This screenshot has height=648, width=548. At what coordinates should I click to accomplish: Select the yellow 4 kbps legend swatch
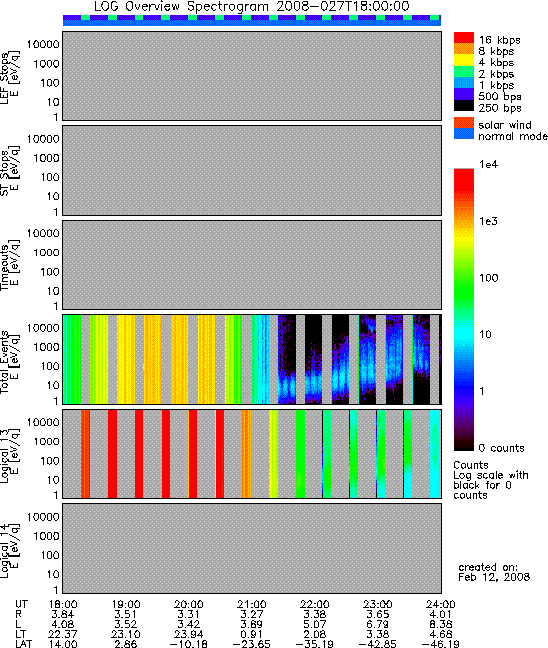(464, 60)
